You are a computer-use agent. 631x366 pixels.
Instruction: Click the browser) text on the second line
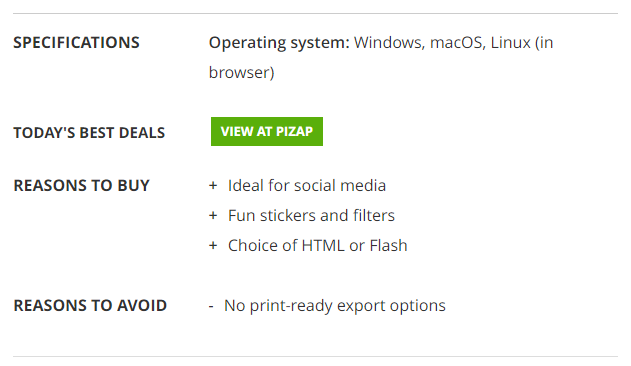[x=241, y=73]
